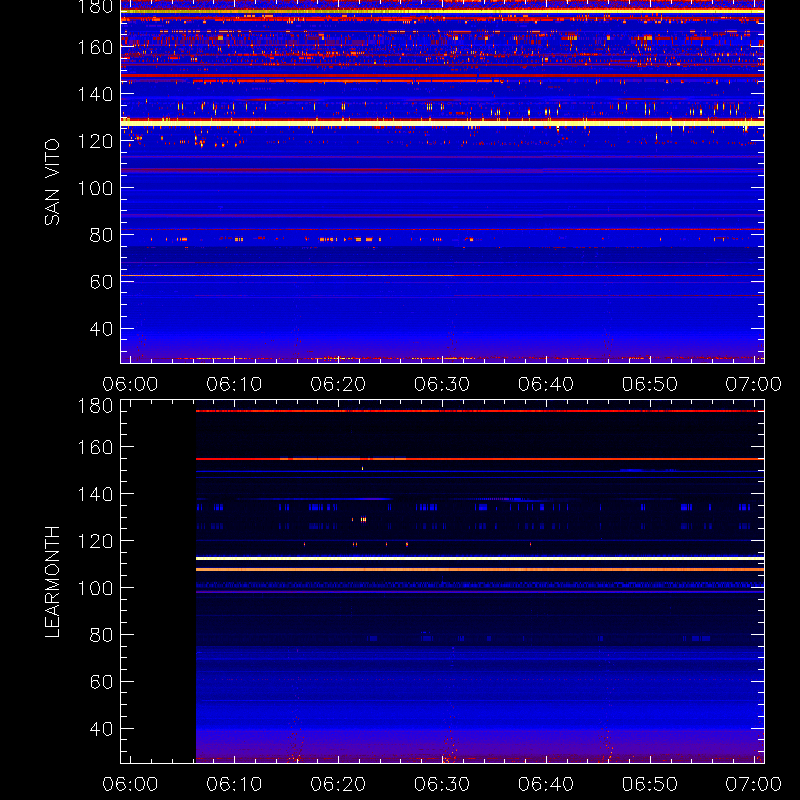
Task: Click 06:20 time label under Learmonth plot
Action: tap(338, 784)
